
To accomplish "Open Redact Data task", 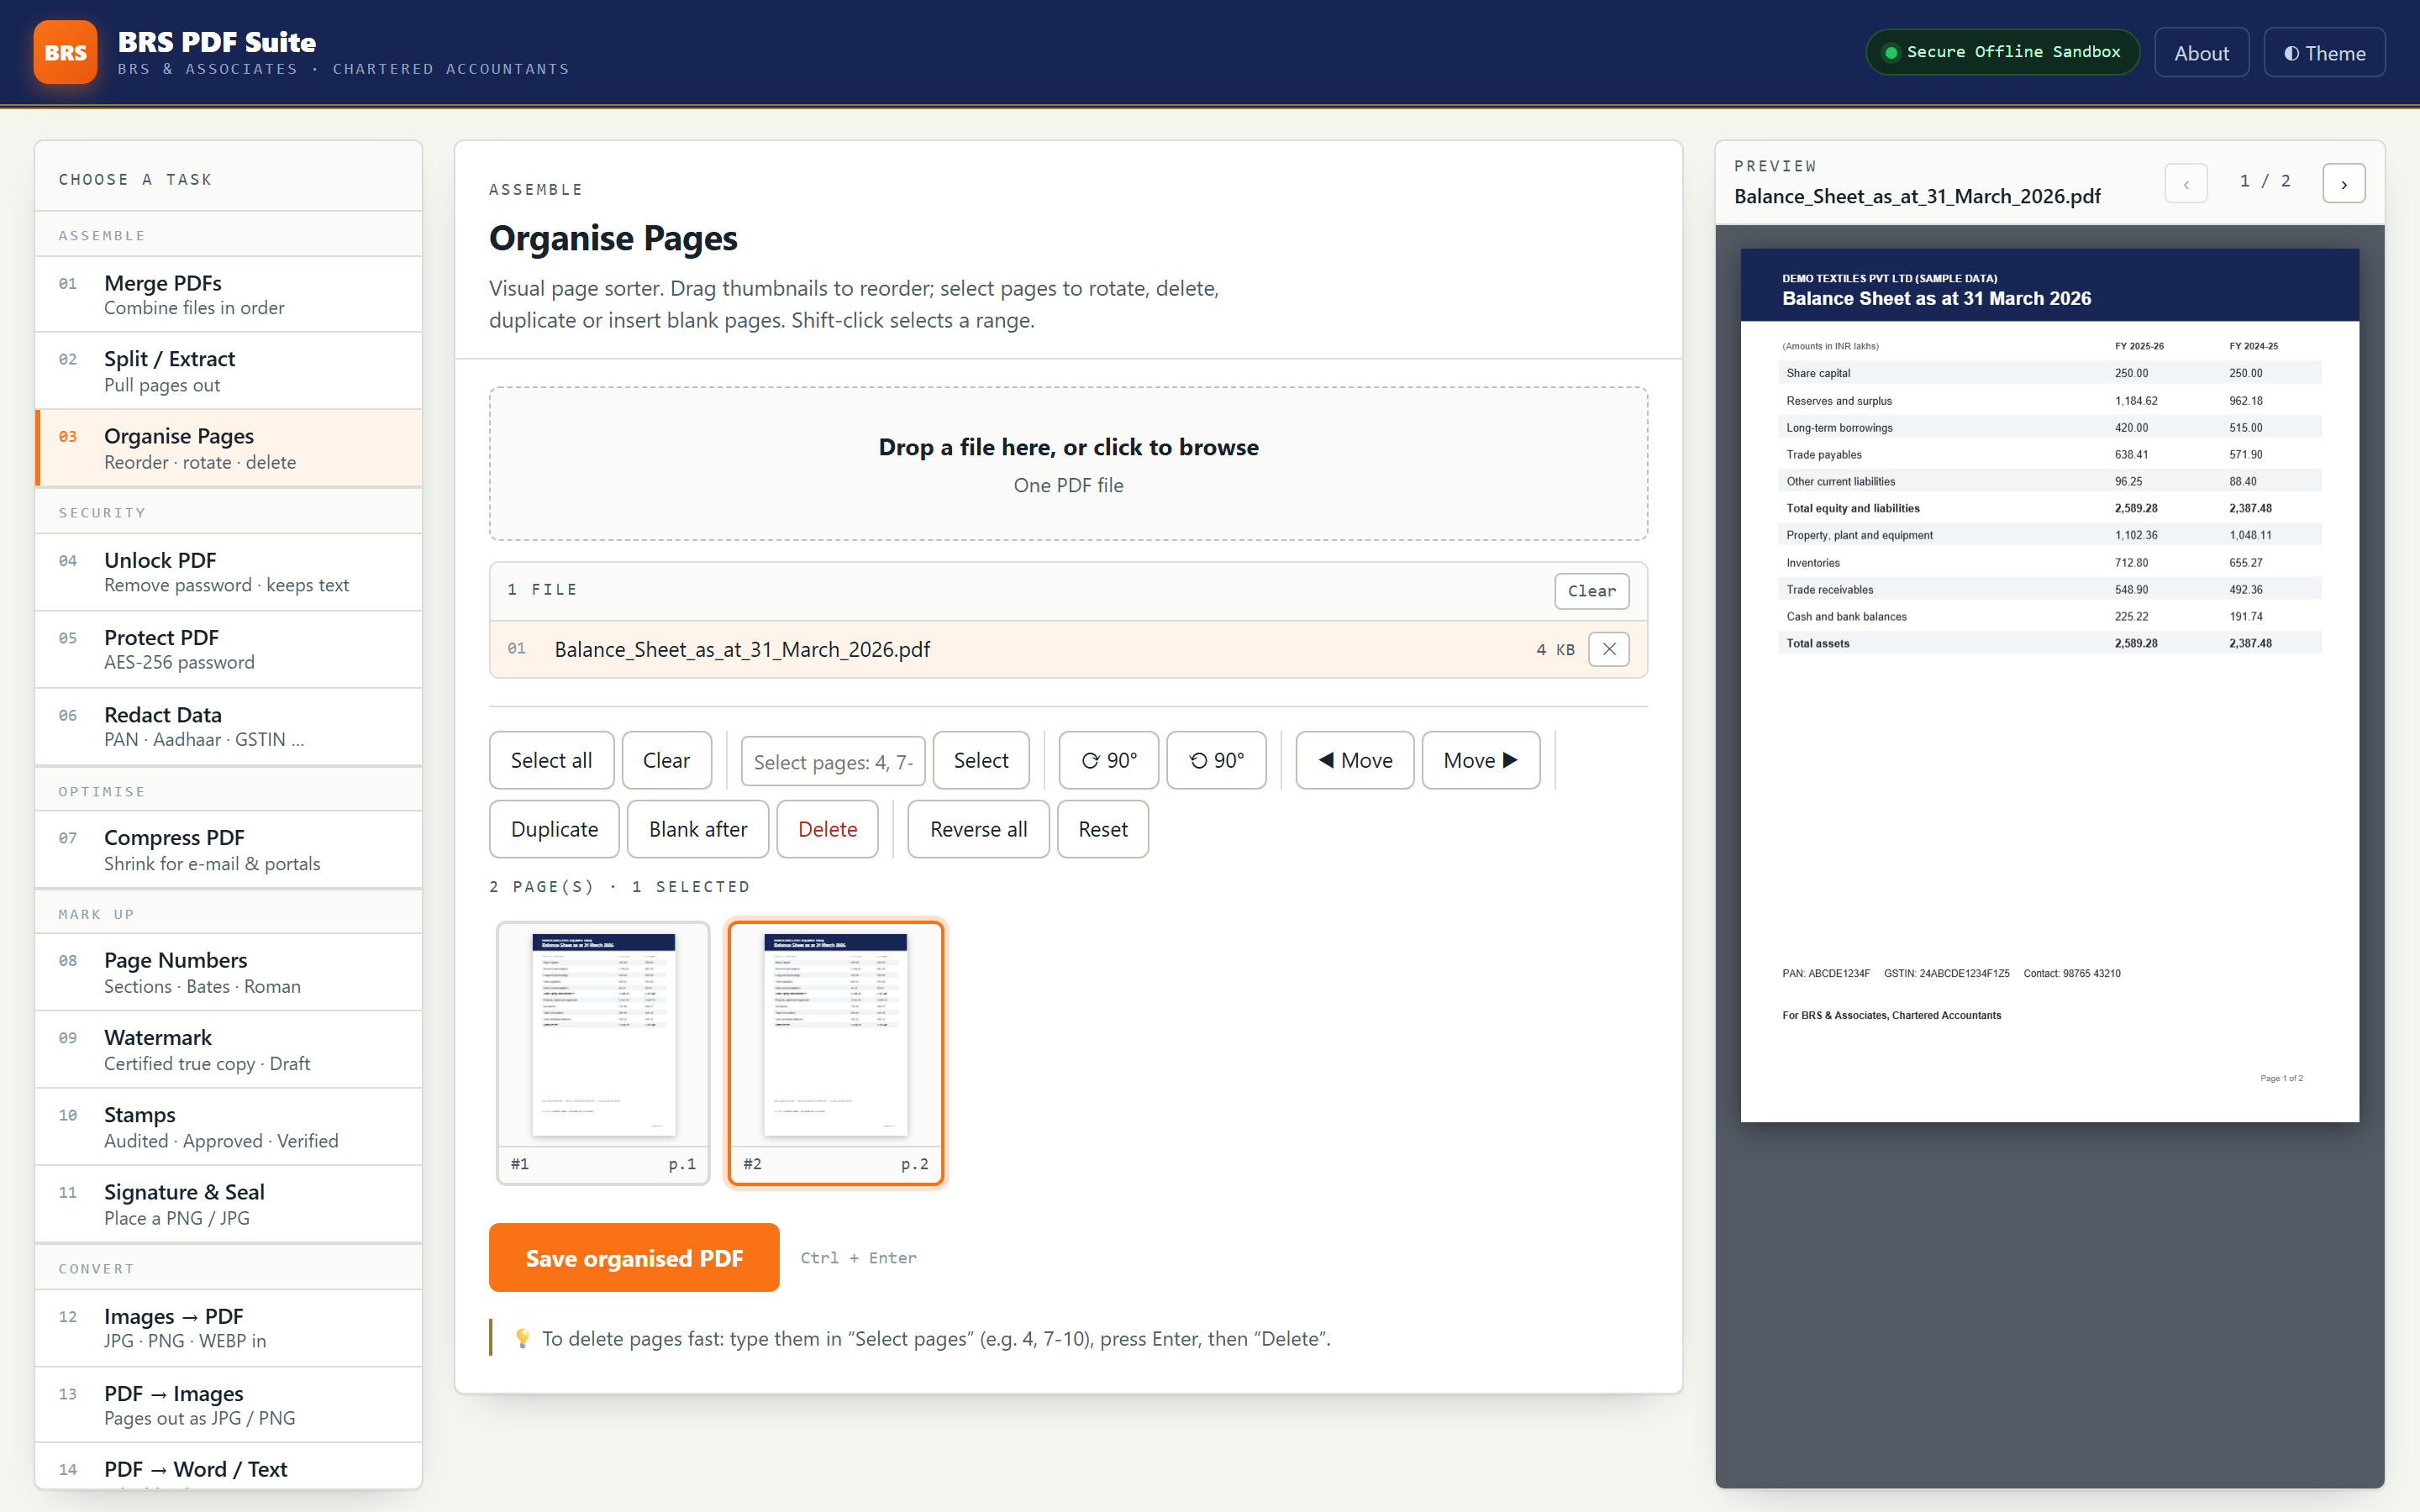I will 229,726.
